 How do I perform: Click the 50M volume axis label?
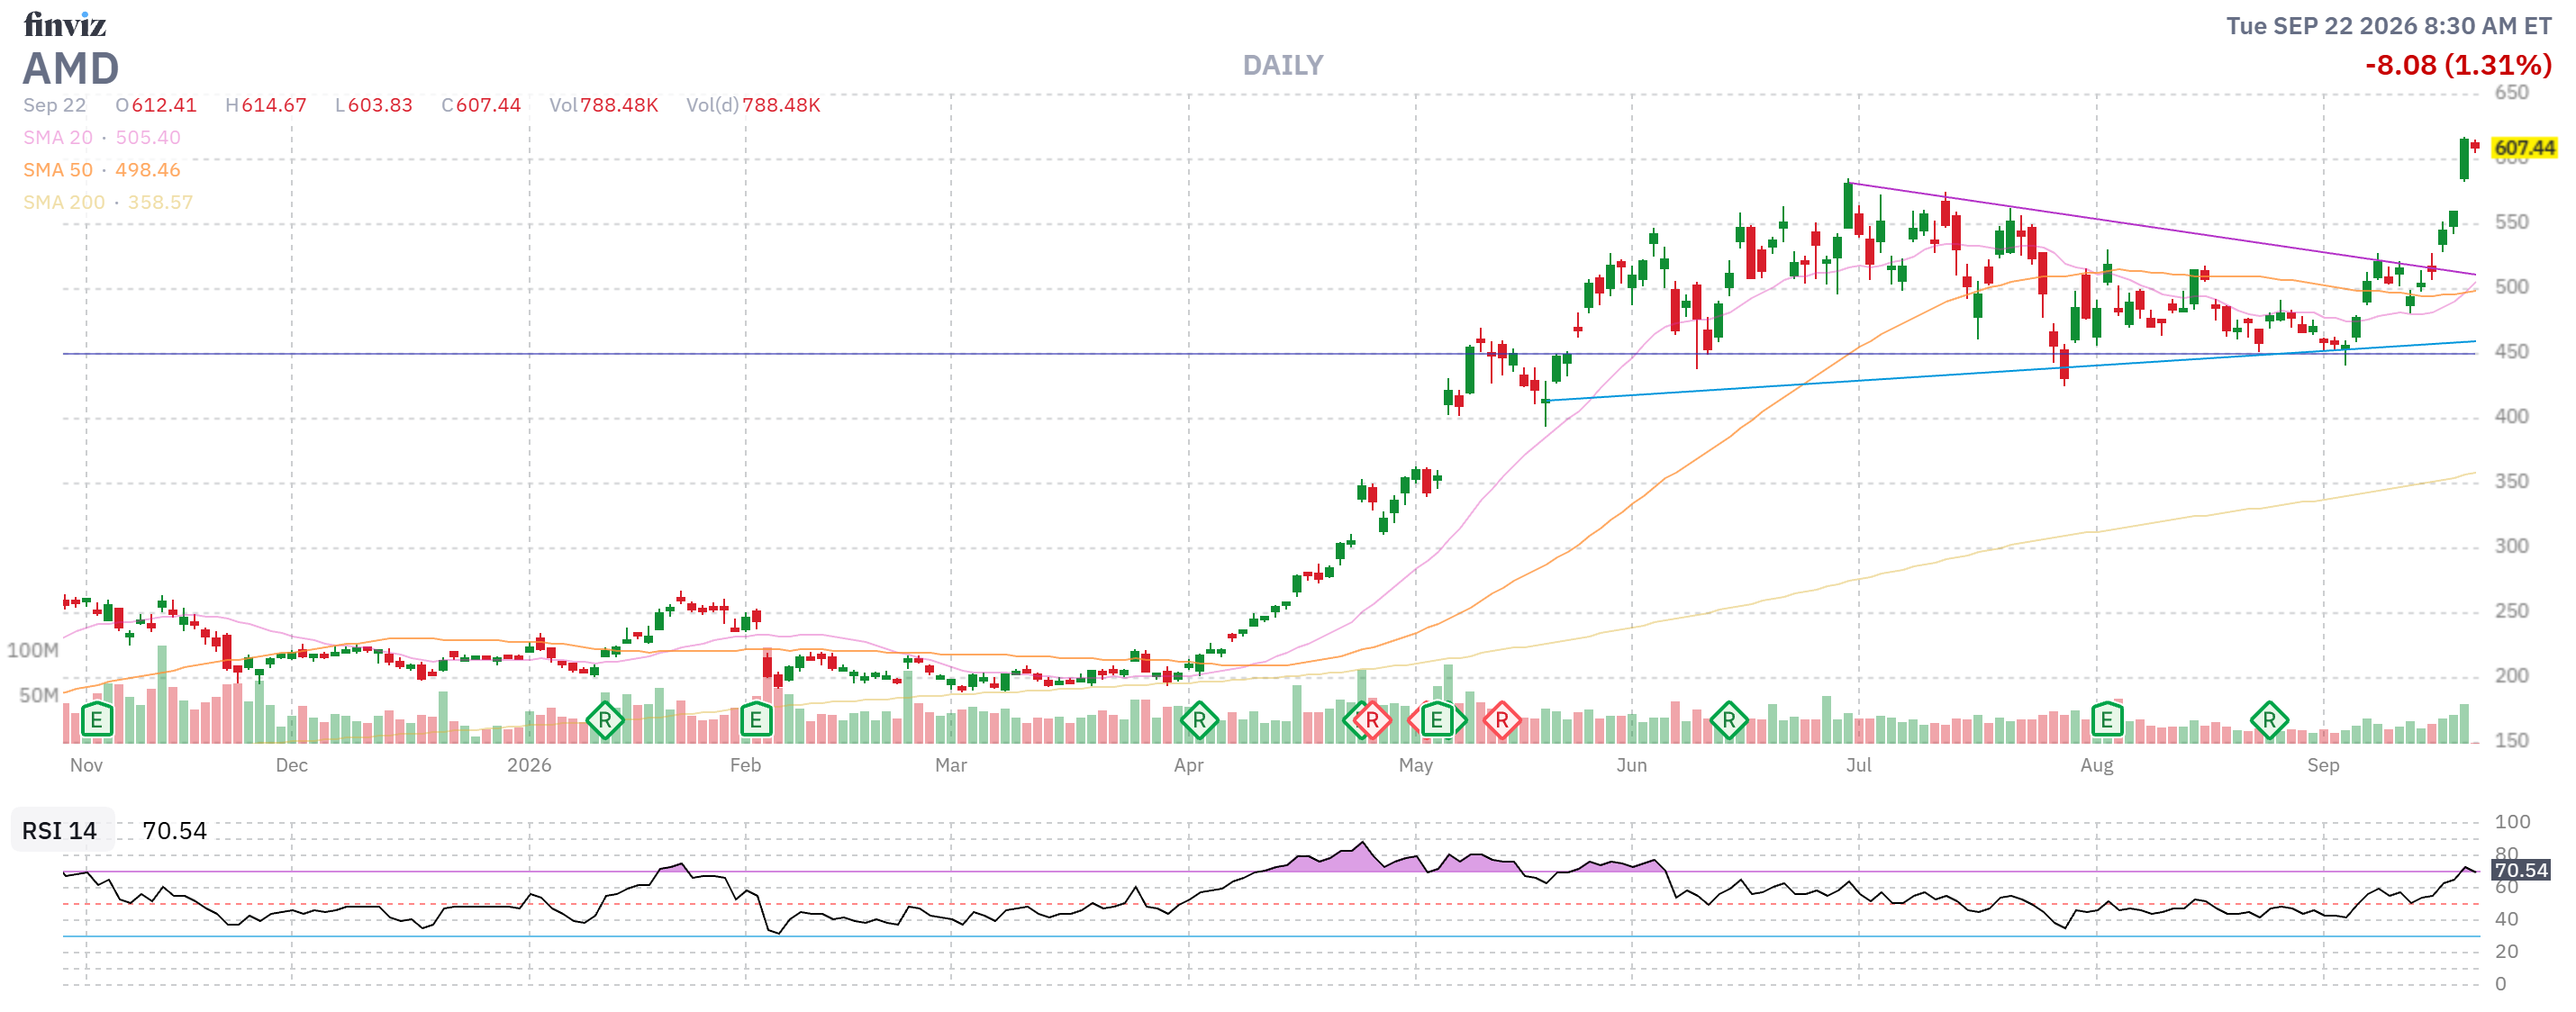pos(39,695)
